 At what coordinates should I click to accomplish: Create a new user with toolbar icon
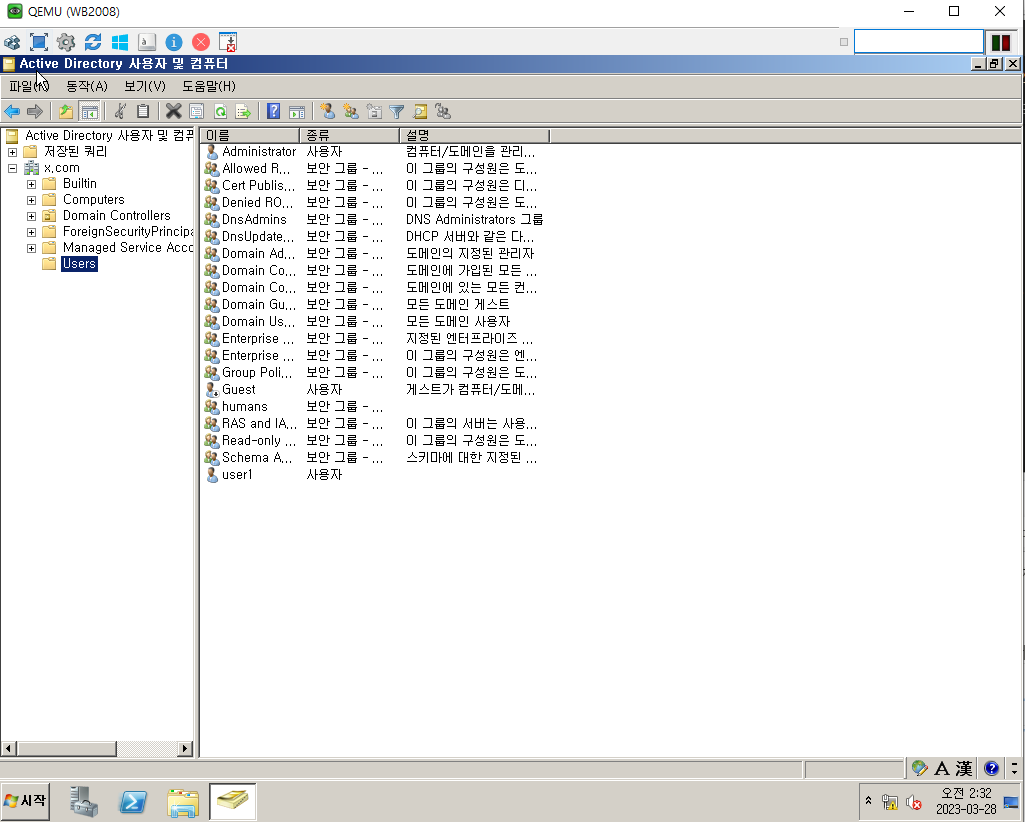click(x=328, y=112)
